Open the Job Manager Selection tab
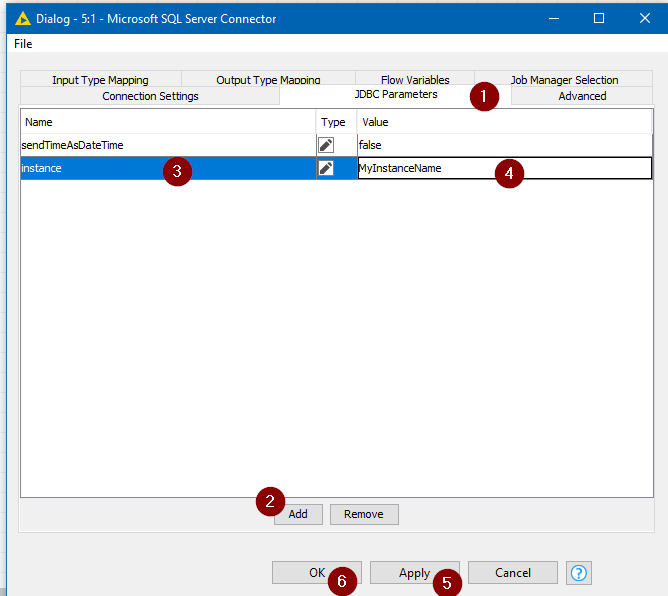The width and height of the screenshot is (668, 596). [564, 80]
